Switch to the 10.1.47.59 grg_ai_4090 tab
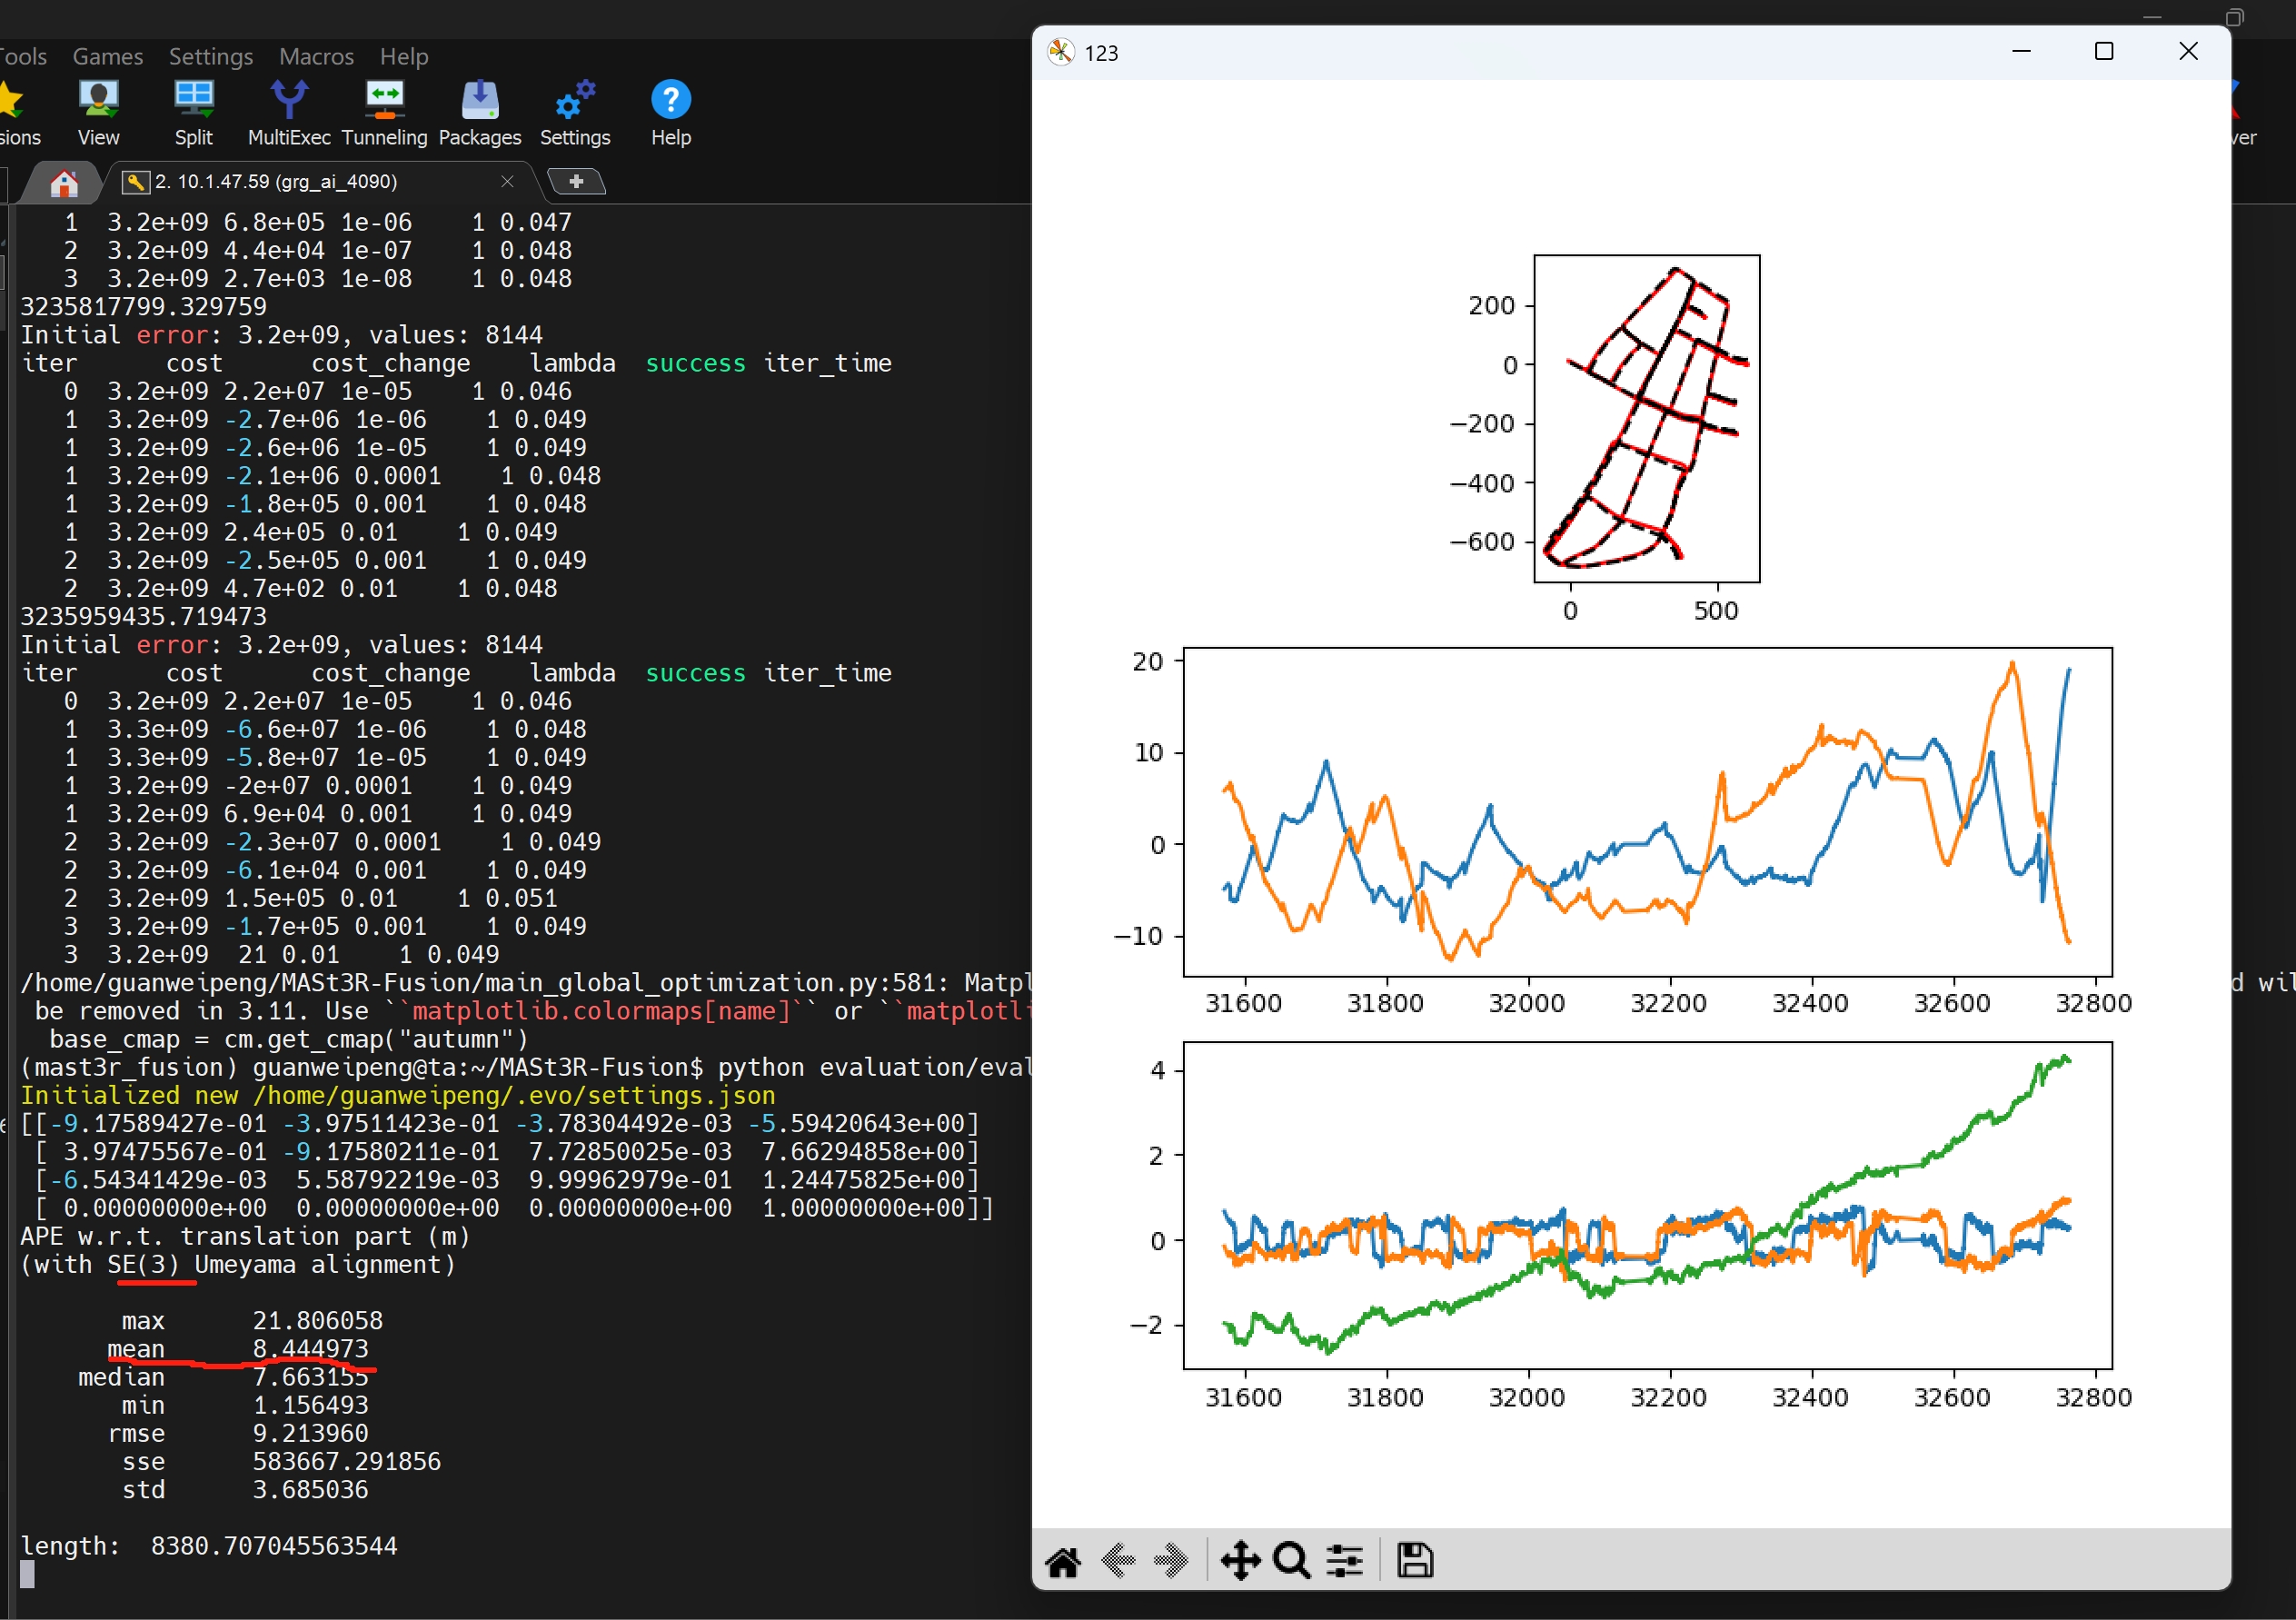The height and width of the screenshot is (1620, 2296). pyautogui.click(x=276, y=181)
